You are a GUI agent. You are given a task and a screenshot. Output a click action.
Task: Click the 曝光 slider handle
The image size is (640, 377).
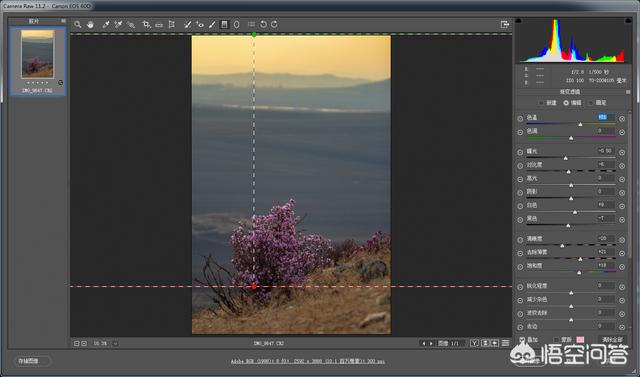pyautogui.click(x=566, y=158)
